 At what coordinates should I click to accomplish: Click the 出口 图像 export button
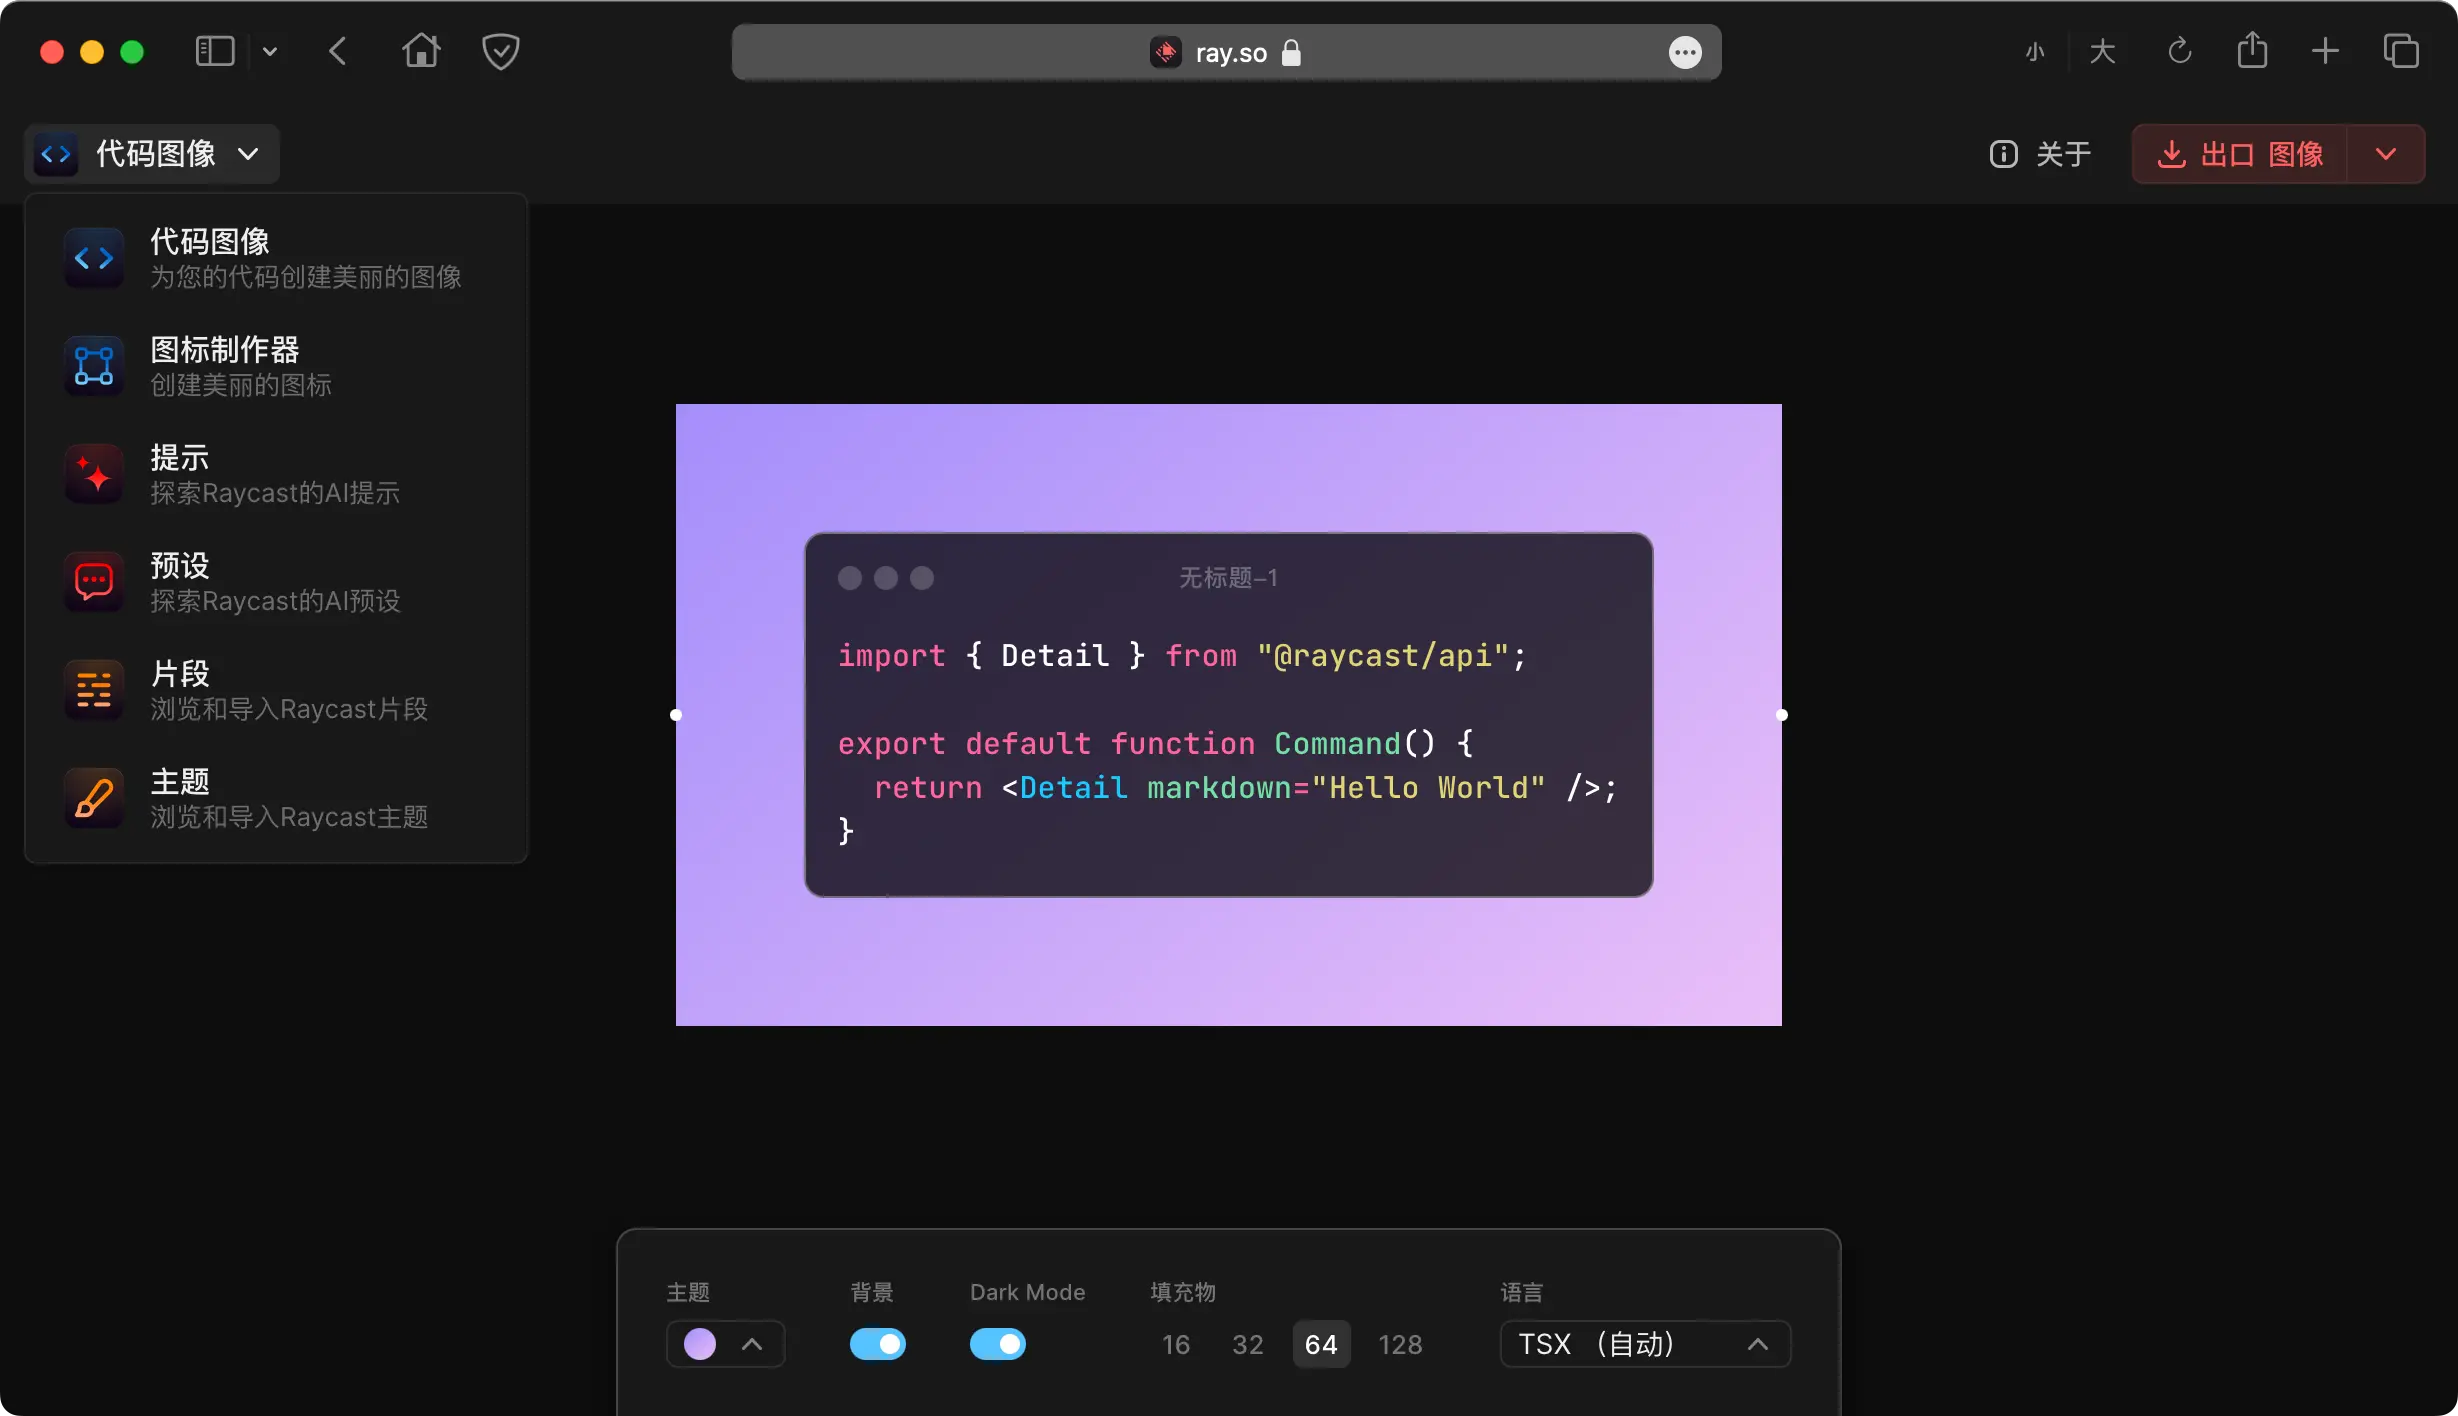[2240, 154]
